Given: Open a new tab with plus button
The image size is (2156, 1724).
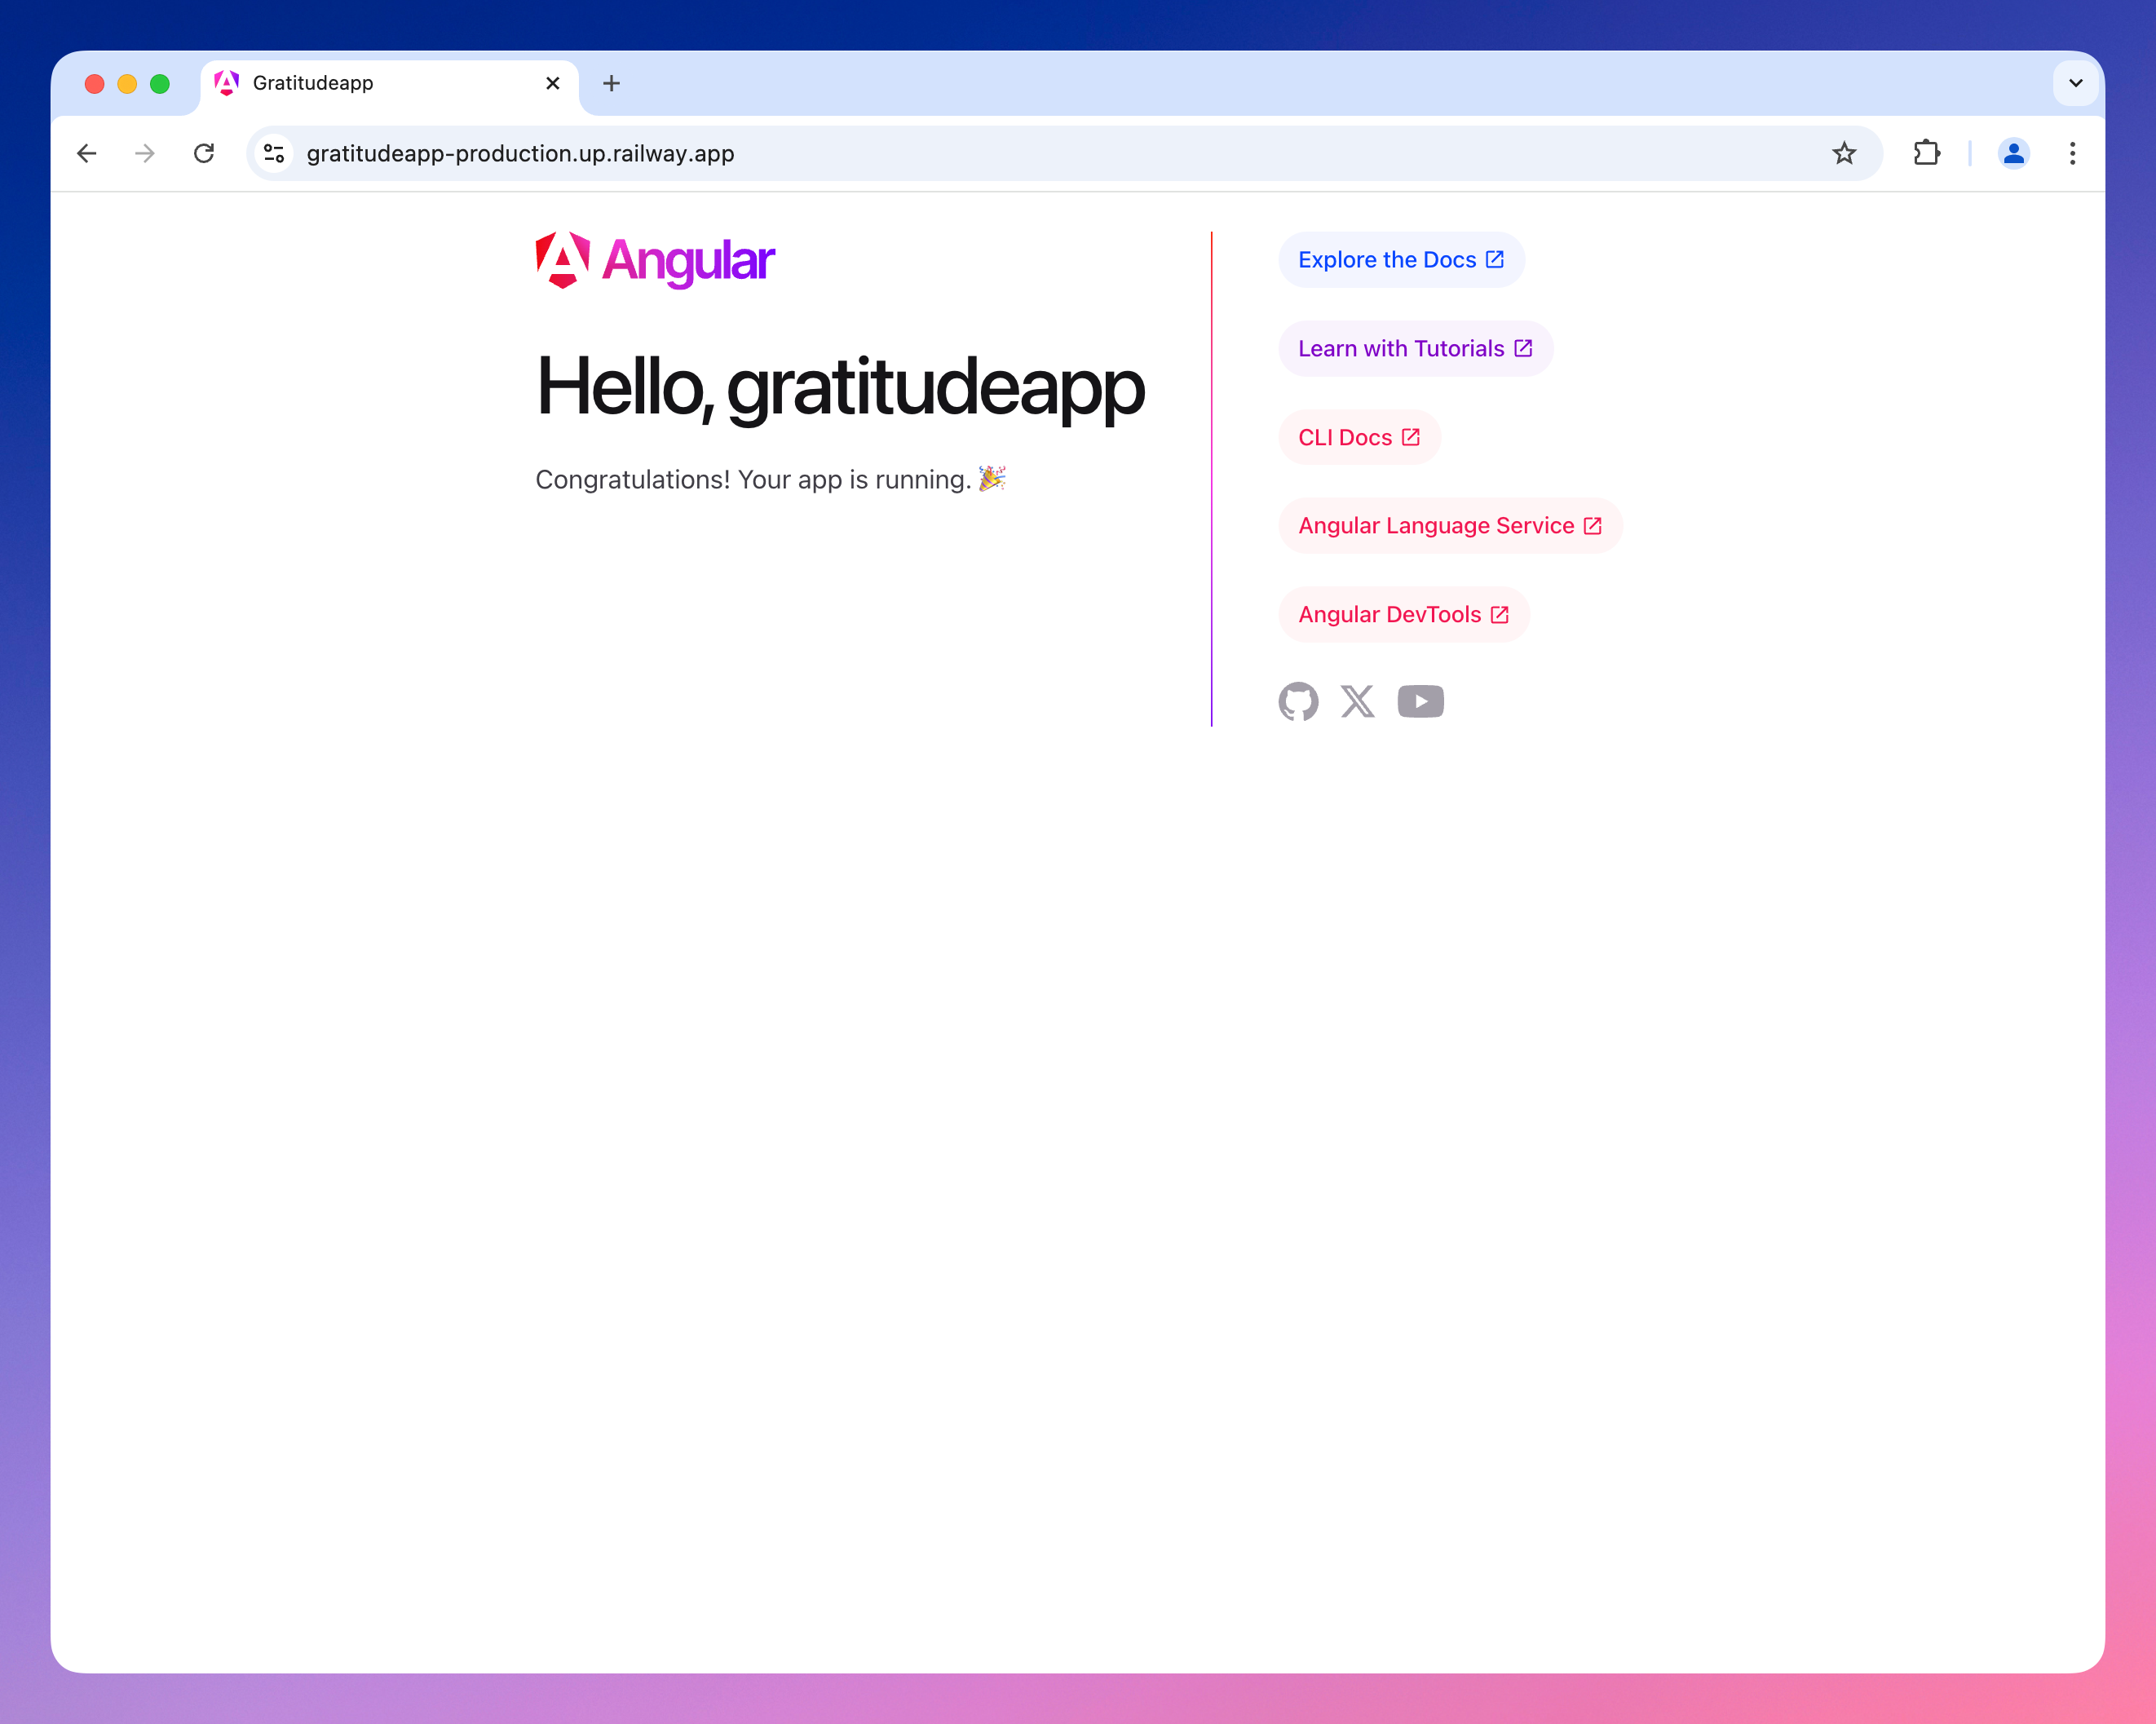Looking at the screenshot, I should point(612,83).
